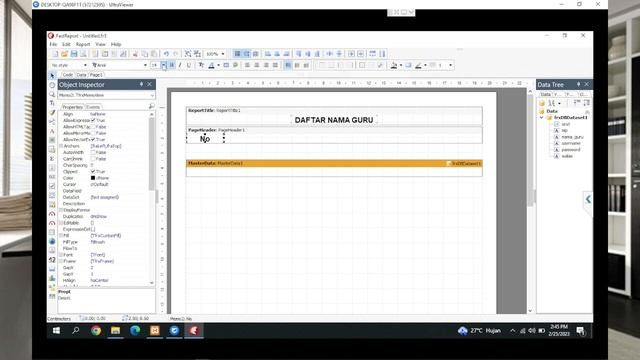The width and height of the screenshot is (640, 360).
Task: Toggle Clipped checkbox in Object Inspector
Action: (x=93, y=171)
